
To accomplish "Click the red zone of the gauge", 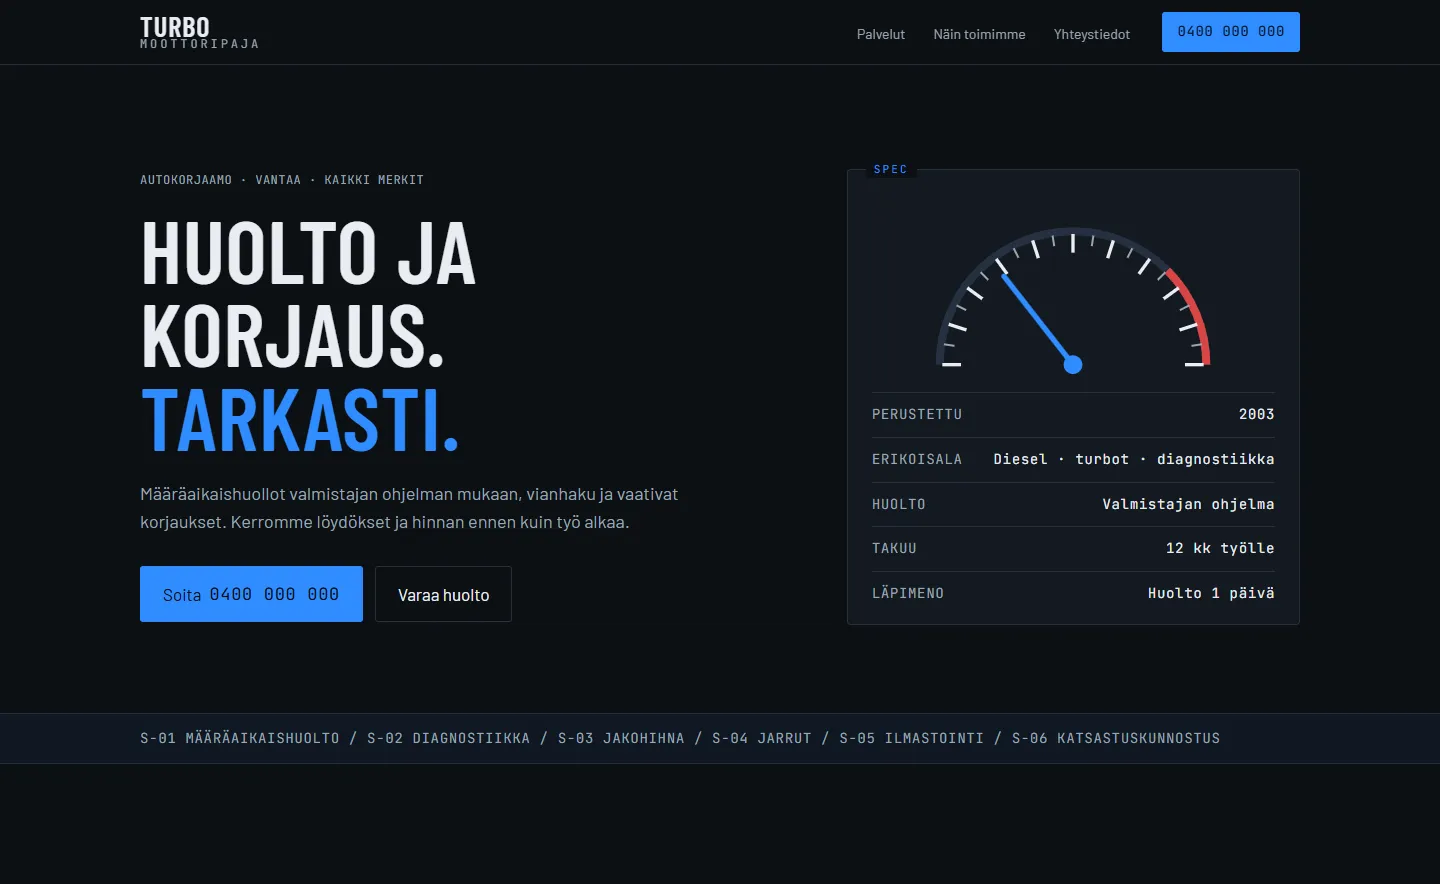I will pyautogui.click(x=1192, y=312).
